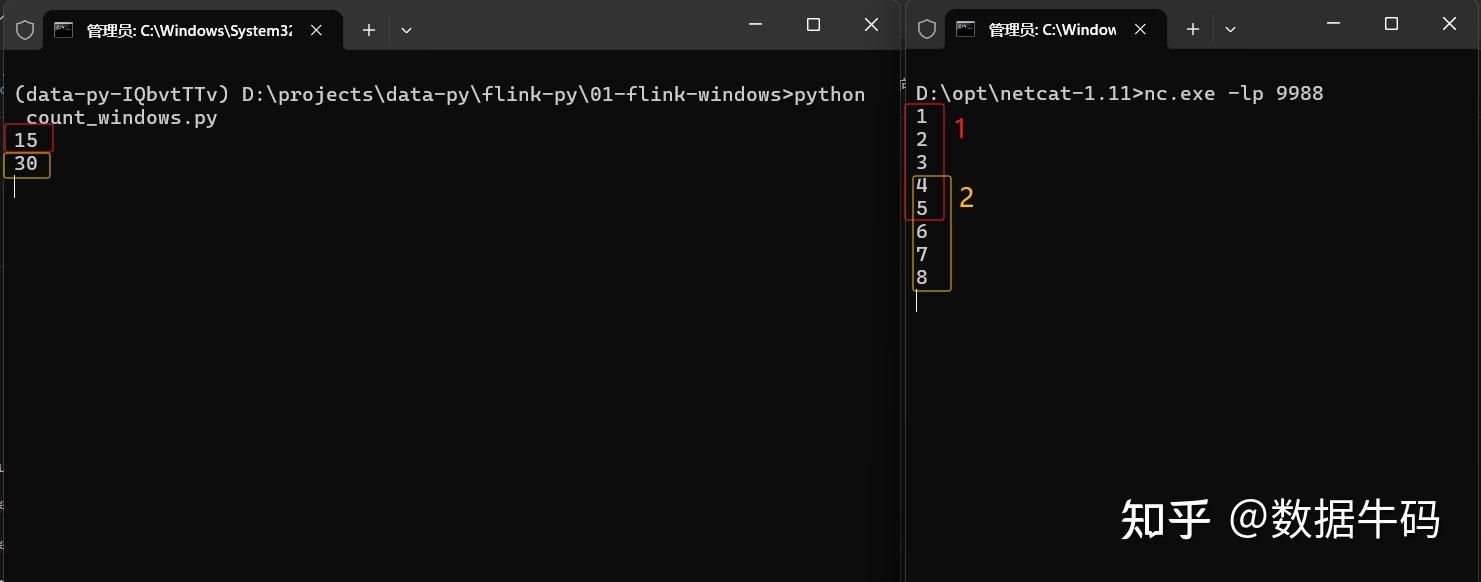Minimize the Python flink terminal window
The image size is (1481, 582).
point(756,24)
